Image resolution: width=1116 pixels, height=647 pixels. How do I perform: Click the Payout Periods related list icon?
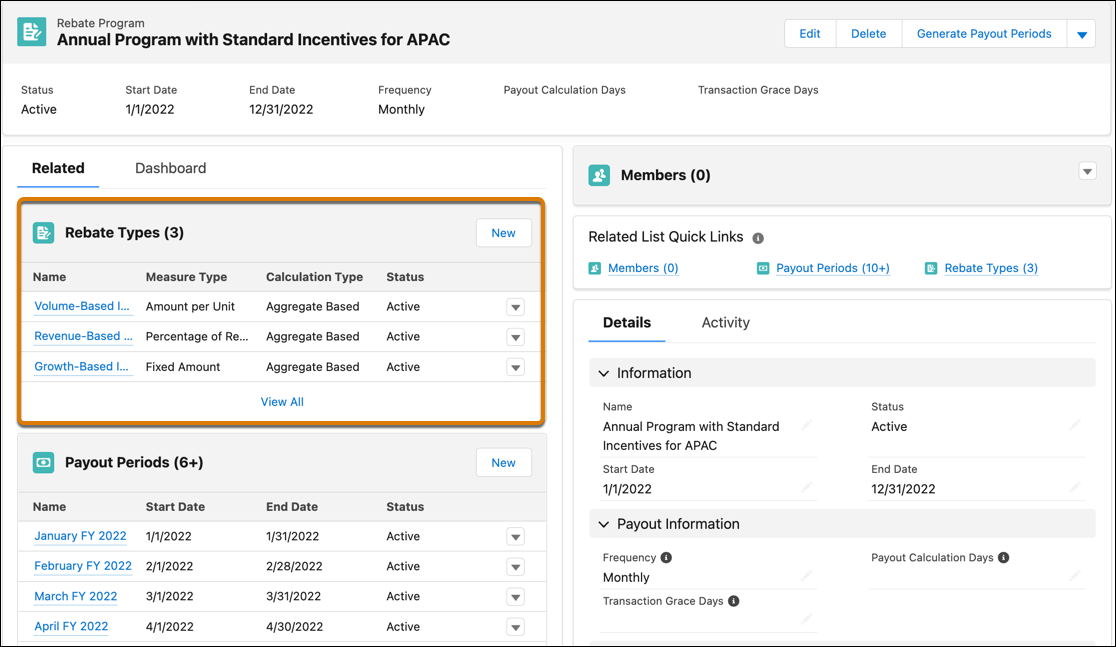click(x=43, y=462)
